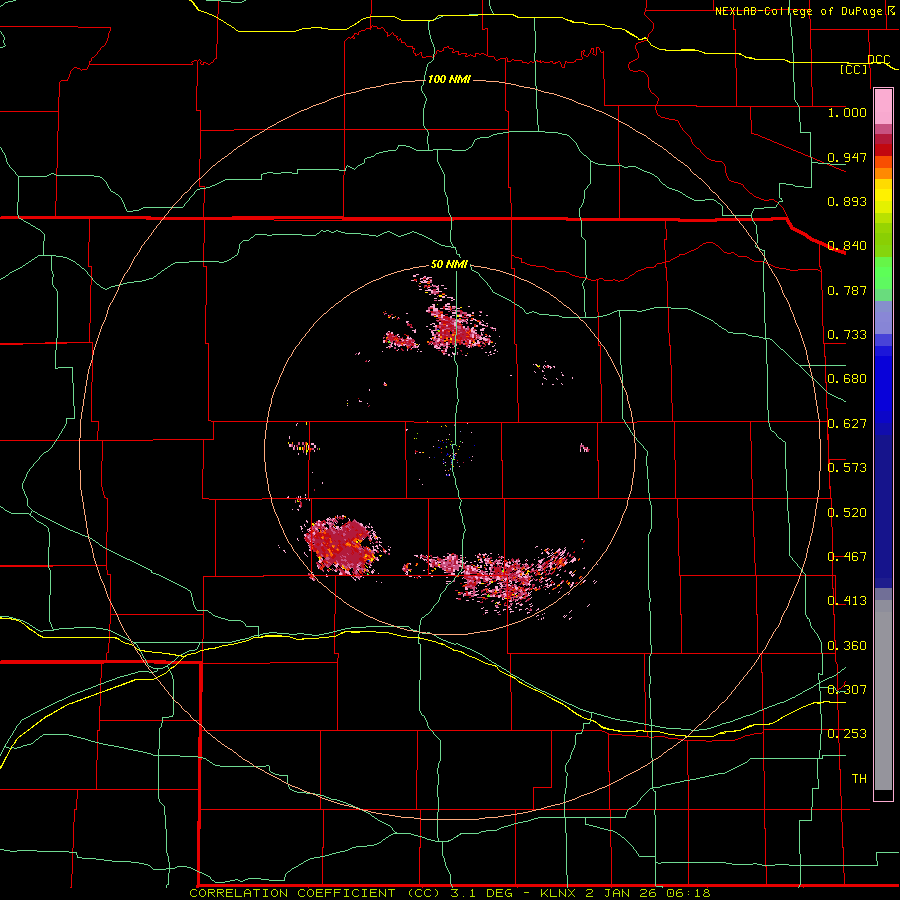
Task: Click the KLNX station identifier
Action: tap(557, 893)
